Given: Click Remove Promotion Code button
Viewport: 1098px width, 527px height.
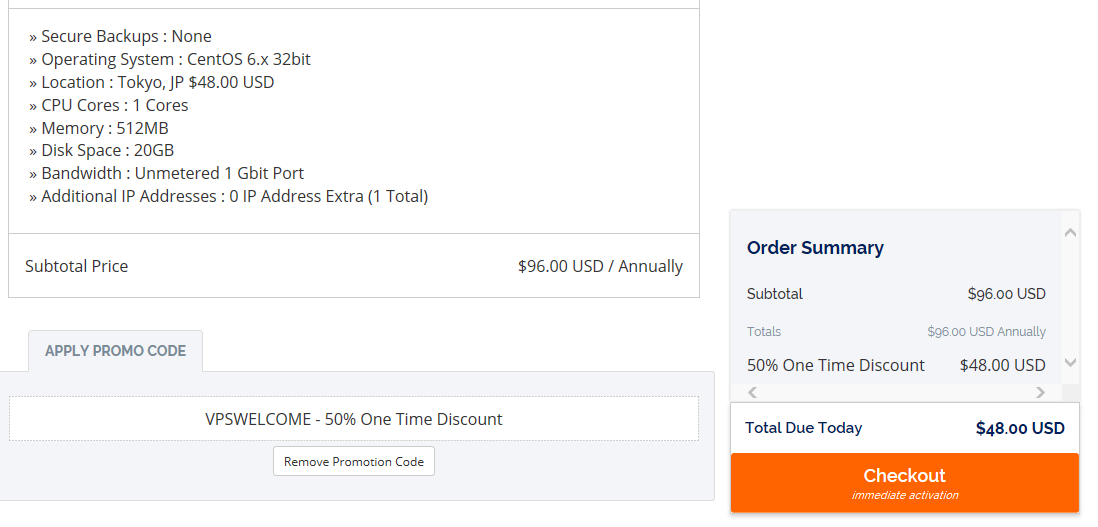Looking at the screenshot, I should click(x=354, y=461).
